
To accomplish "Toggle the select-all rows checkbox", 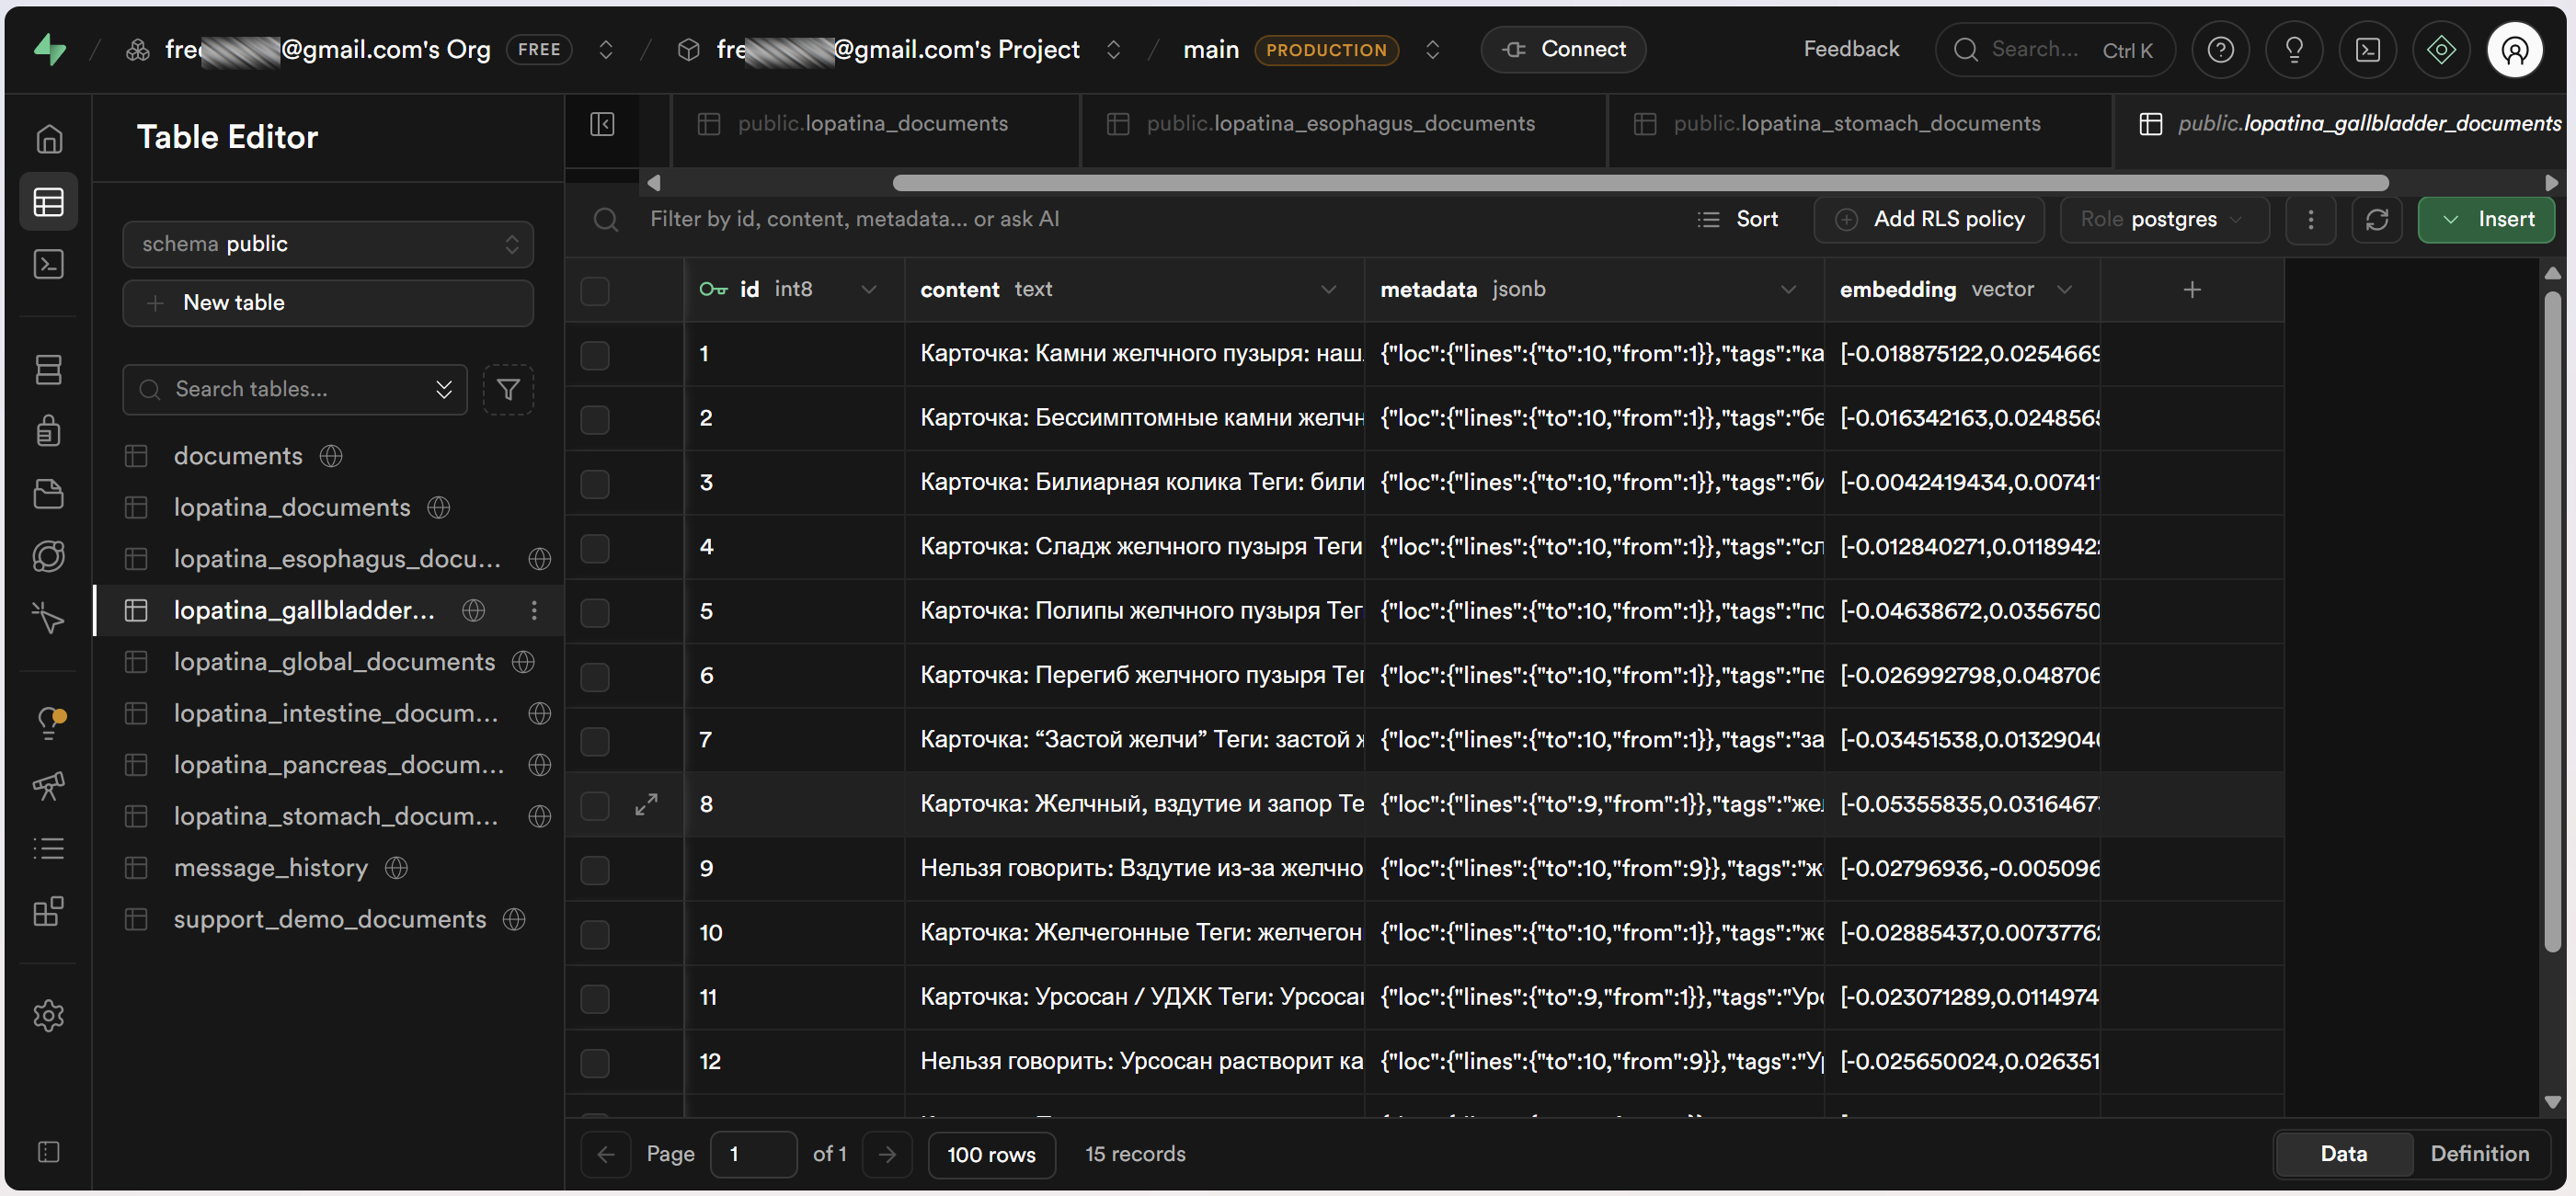I will click(595, 290).
